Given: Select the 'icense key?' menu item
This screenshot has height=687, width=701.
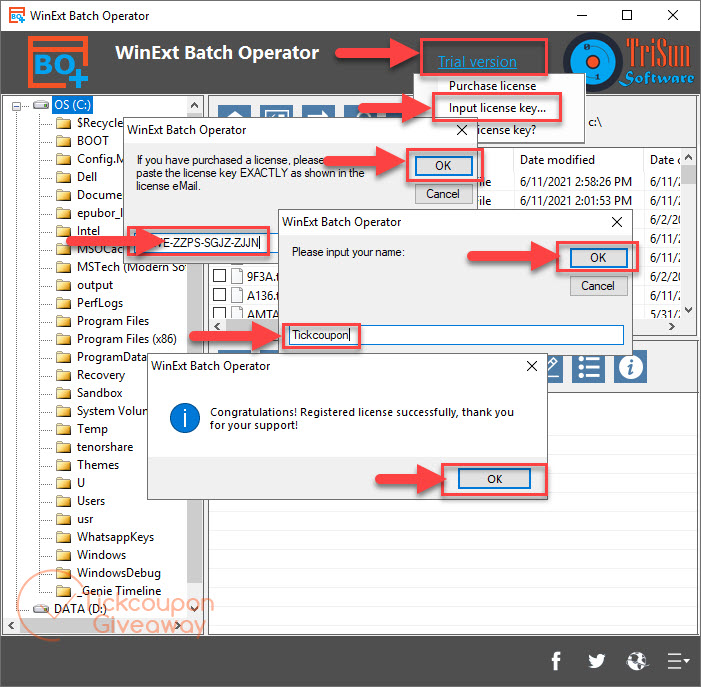Looking at the screenshot, I should [x=507, y=130].
